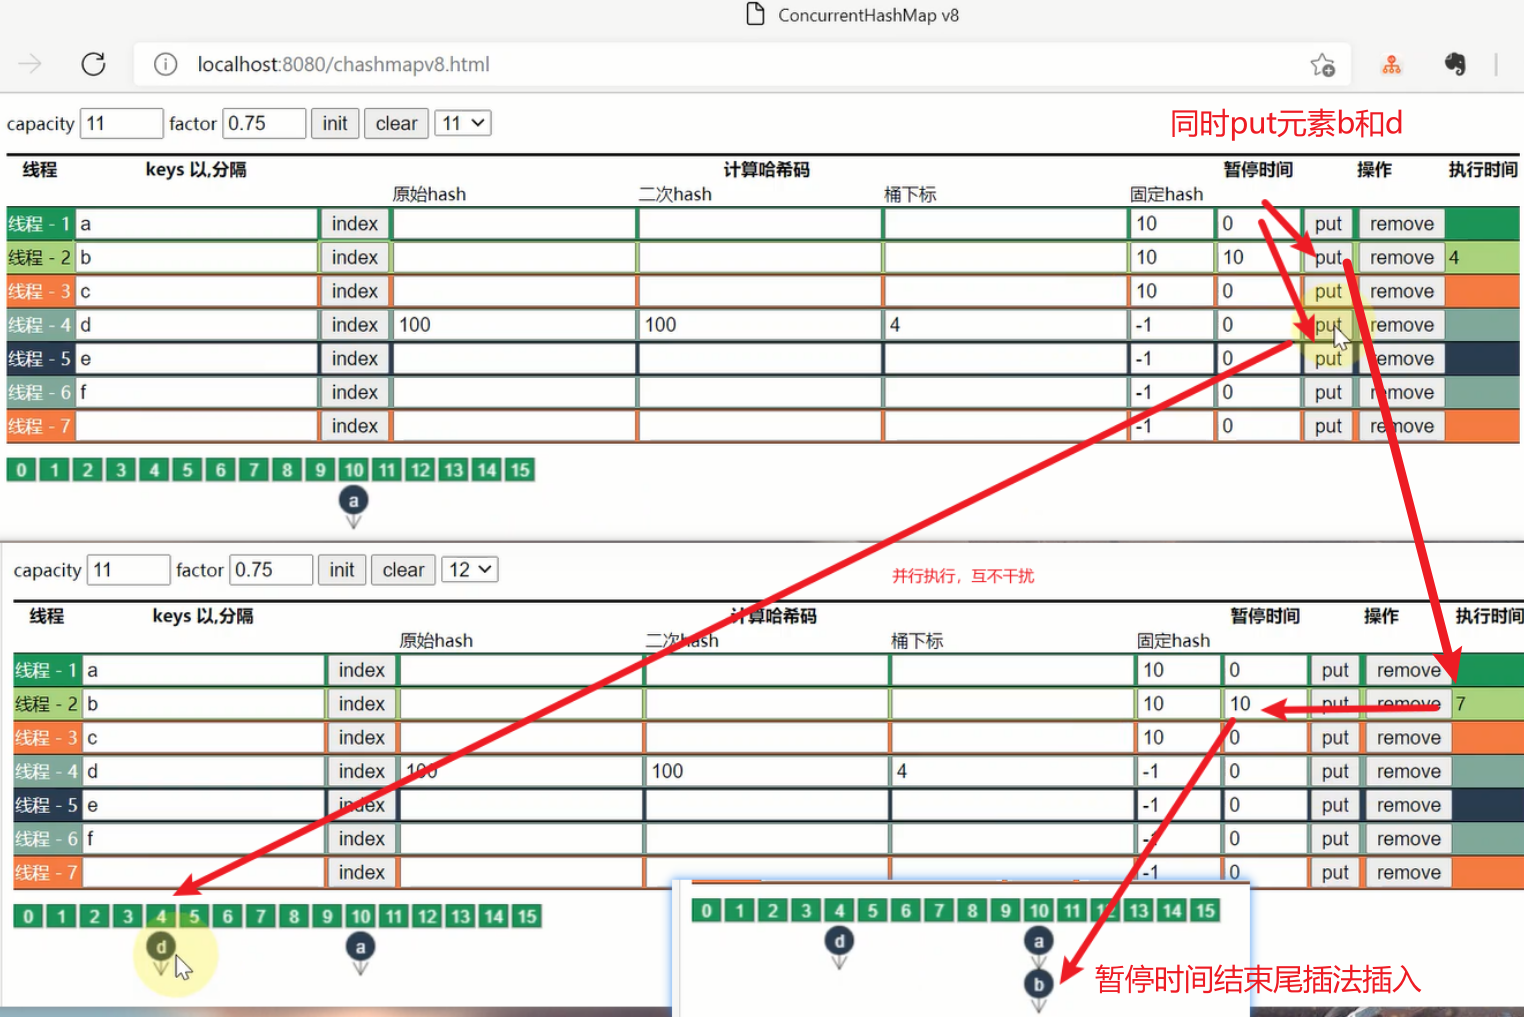This screenshot has width=1524, height=1021.
Task: Click remove for thread 3 in bottom panel
Action: tap(1408, 738)
